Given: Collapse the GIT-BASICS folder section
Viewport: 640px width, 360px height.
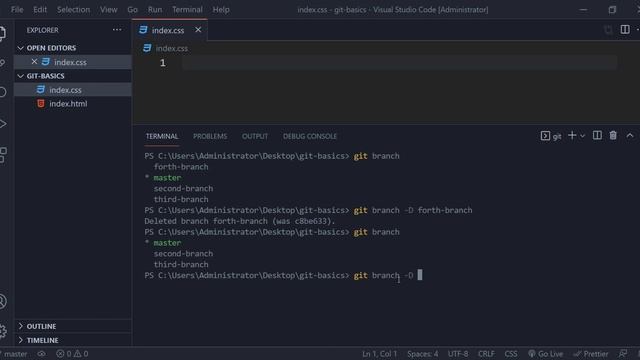Looking at the screenshot, I should 21,76.
